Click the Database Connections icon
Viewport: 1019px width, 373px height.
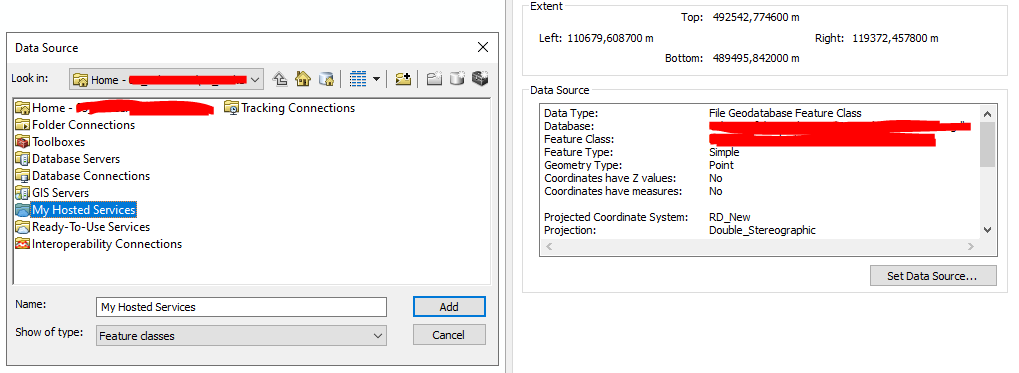tap(22, 175)
